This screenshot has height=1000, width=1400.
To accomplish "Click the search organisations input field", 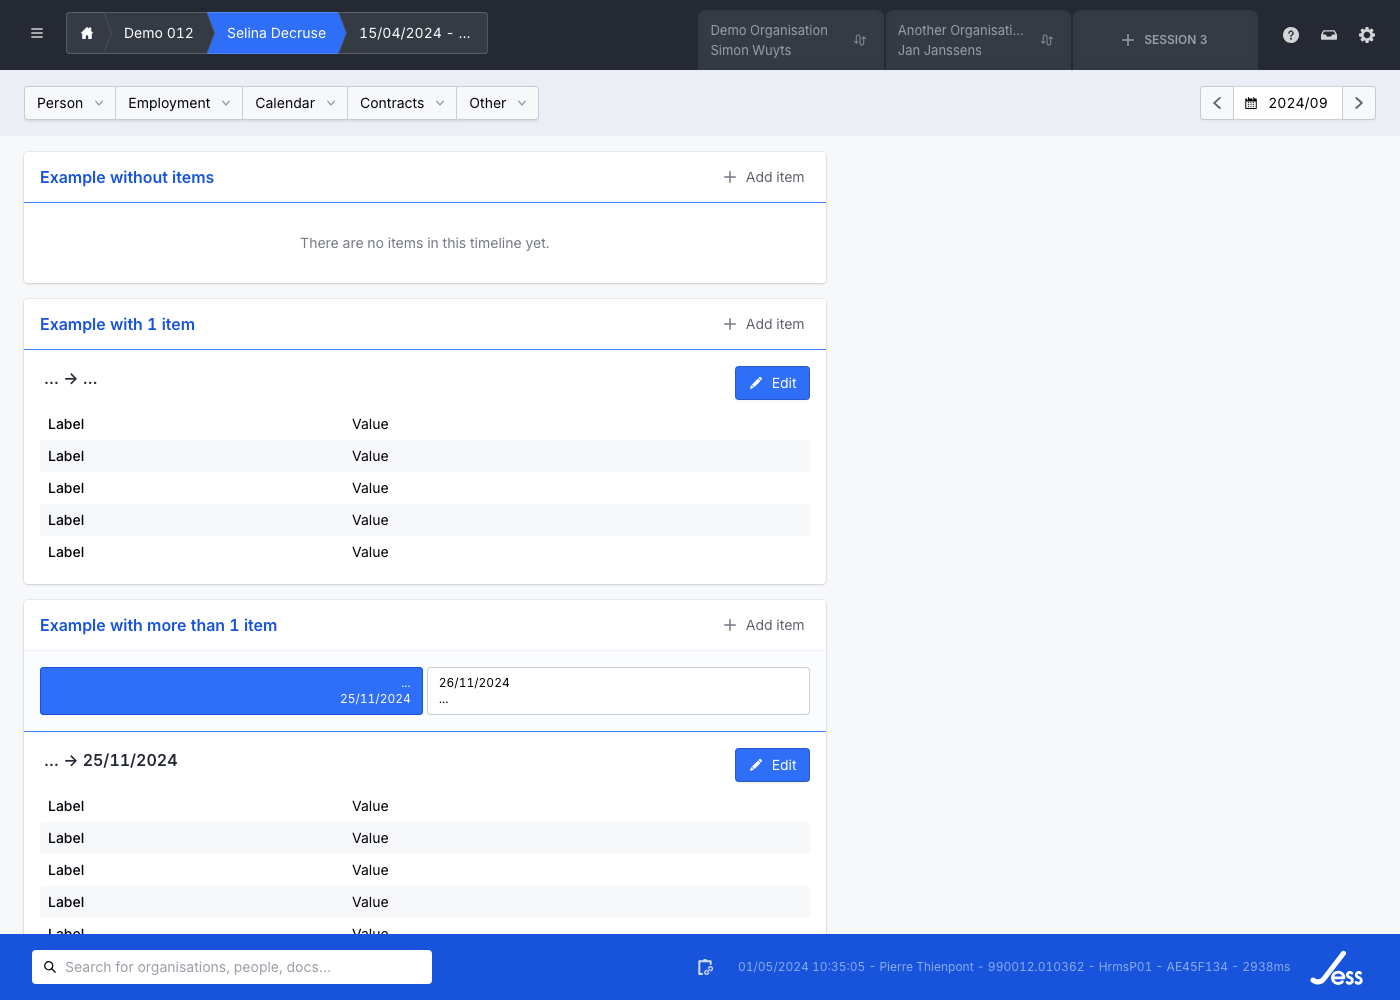I will tap(232, 967).
